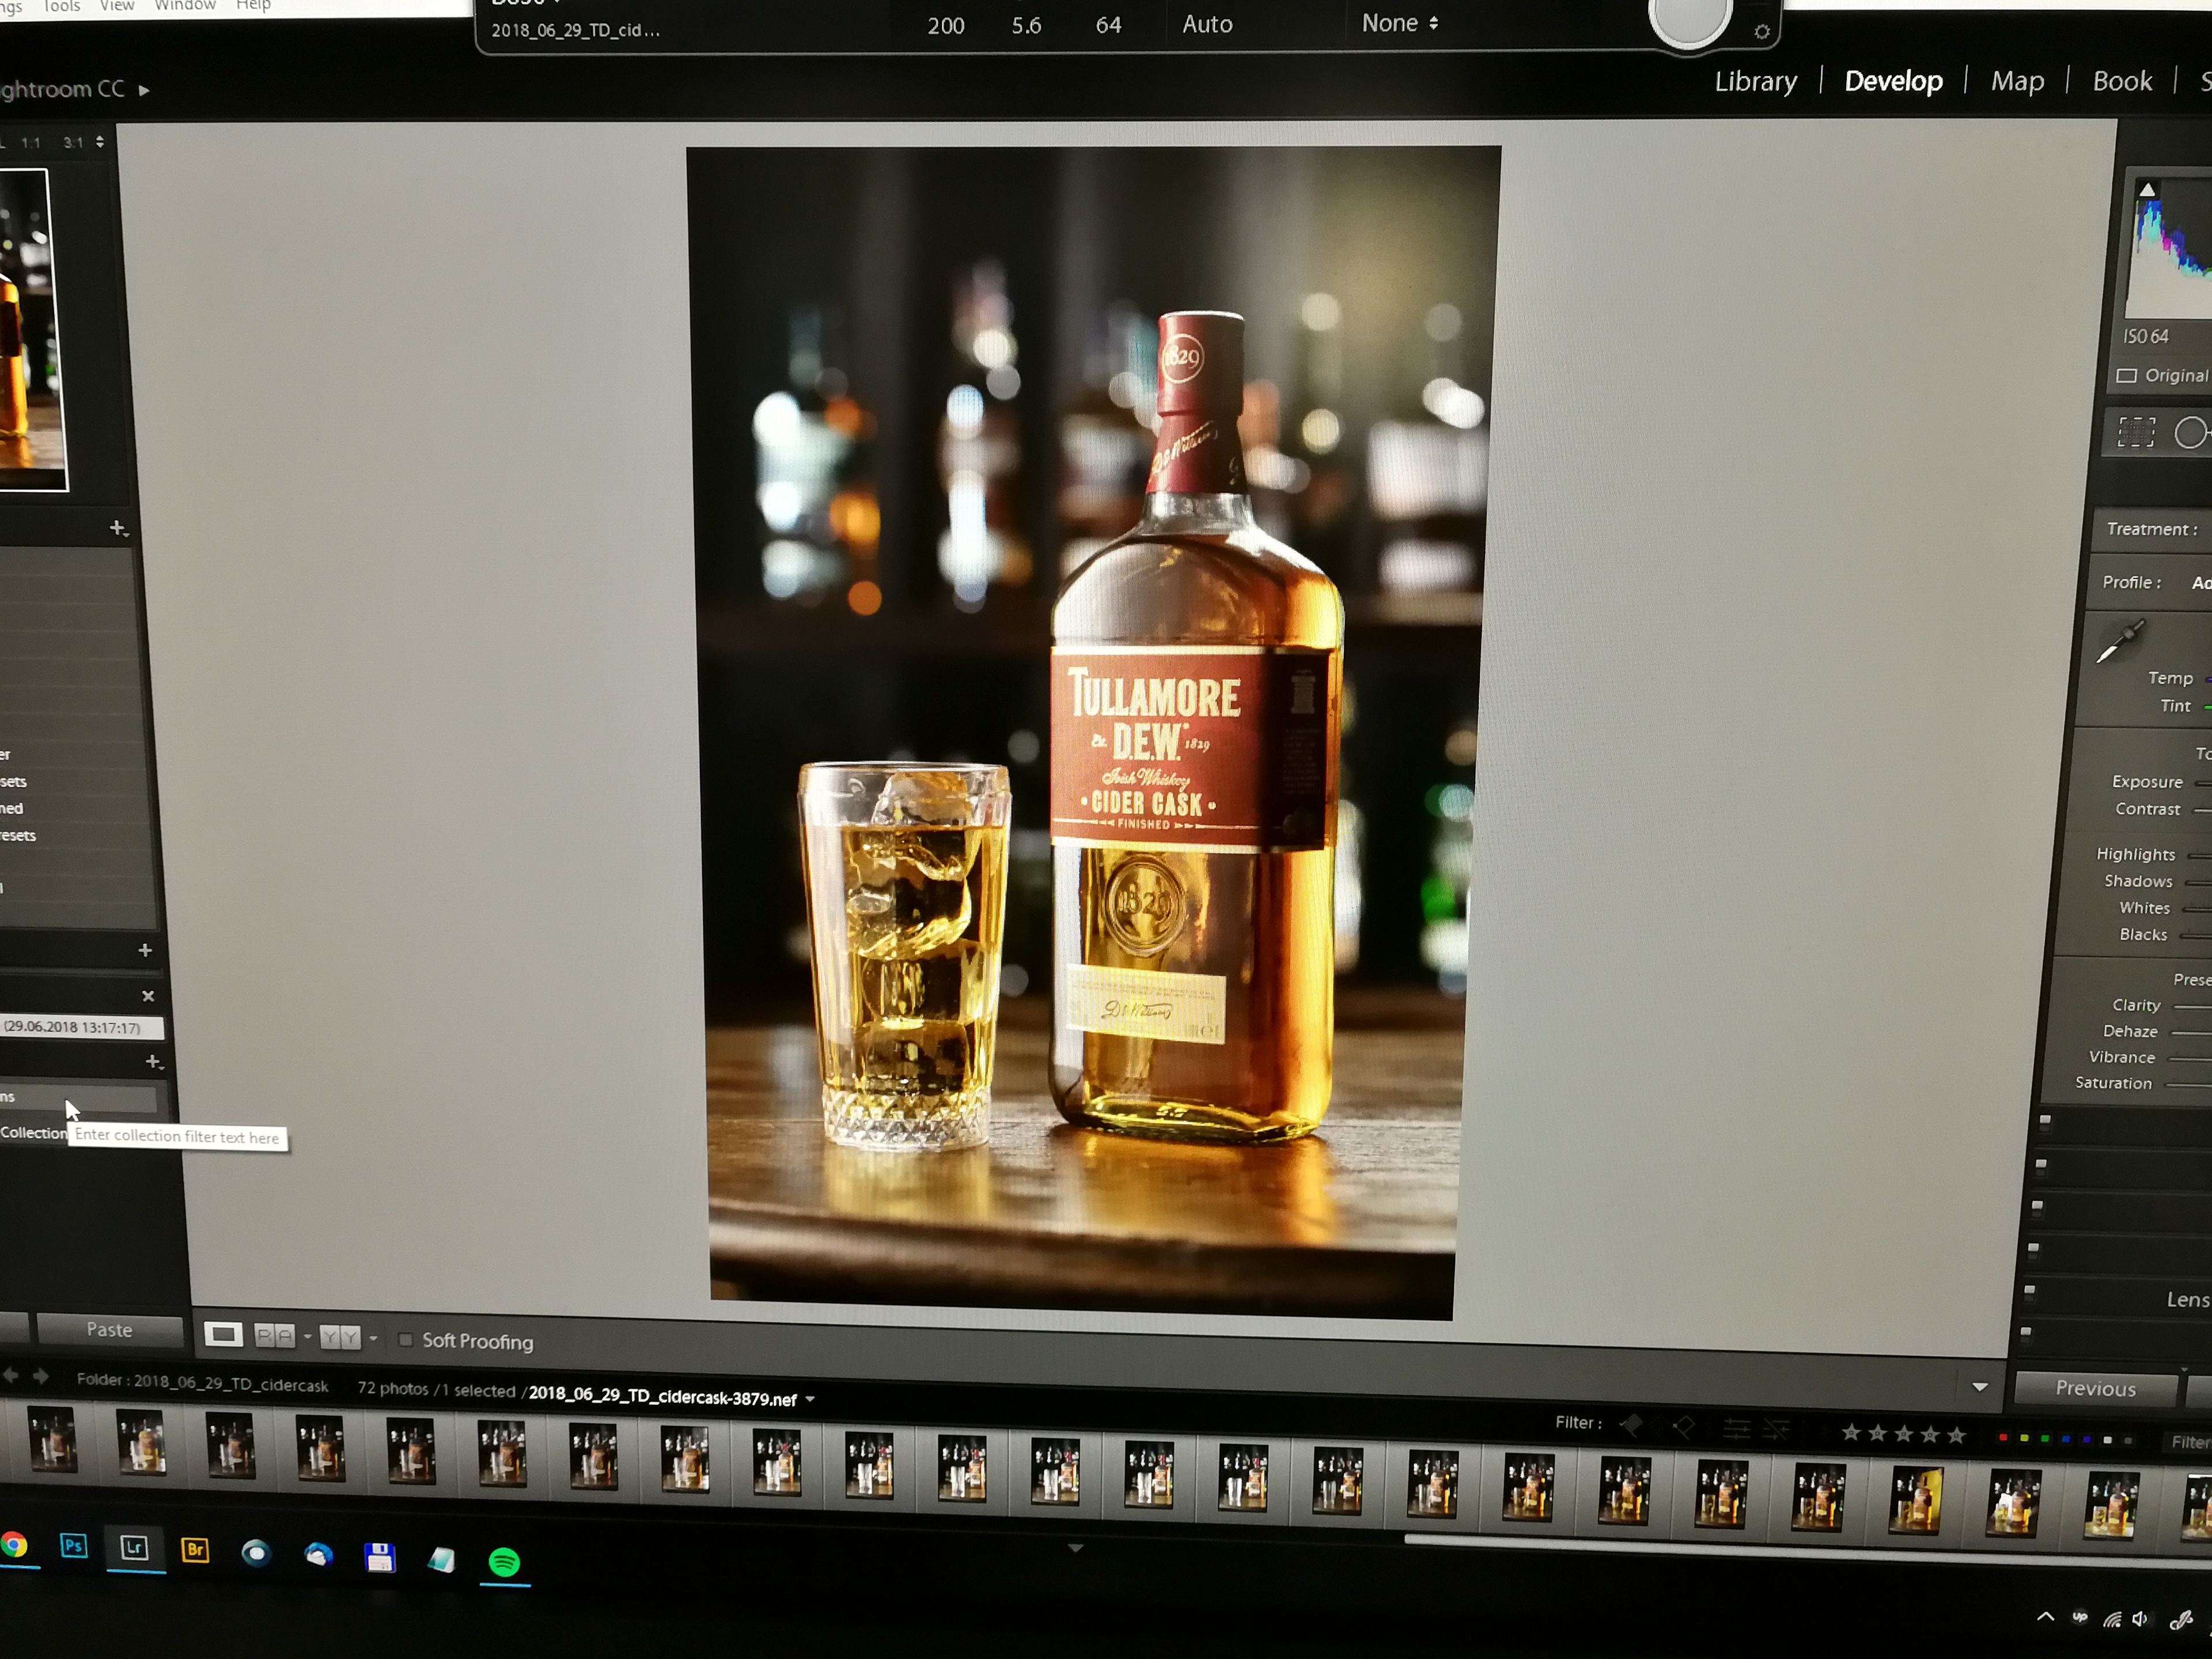Click the volume tray icon
The height and width of the screenshot is (1659, 2212).
click(2140, 1619)
